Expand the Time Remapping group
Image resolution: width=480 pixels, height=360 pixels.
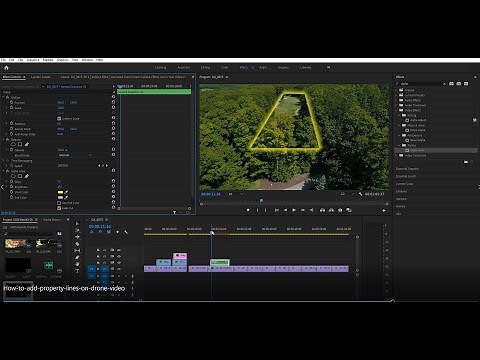[3, 161]
